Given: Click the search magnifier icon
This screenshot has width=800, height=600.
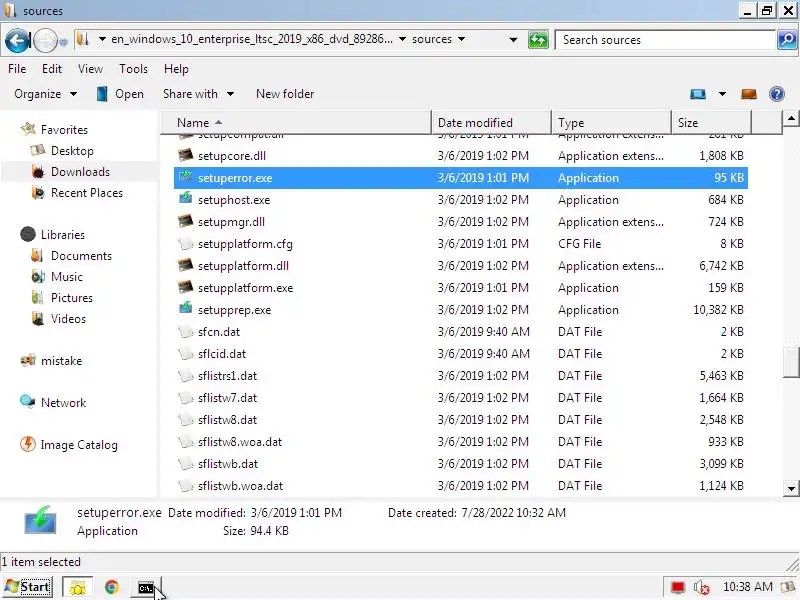Looking at the screenshot, I should click(787, 40).
